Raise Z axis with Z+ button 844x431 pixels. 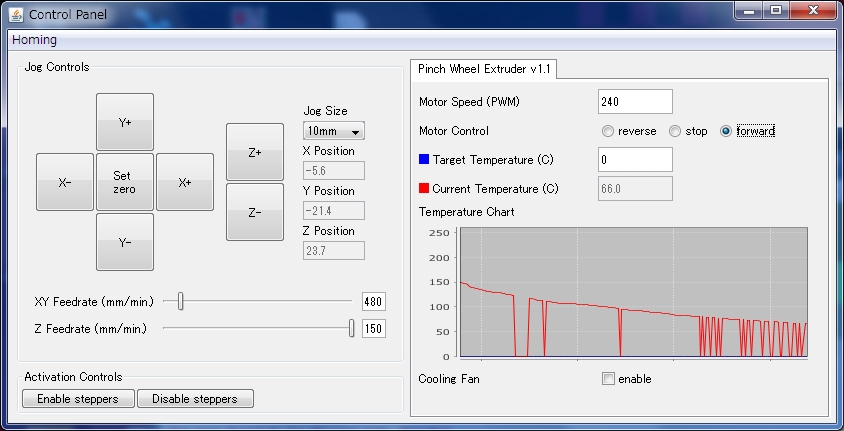pos(255,152)
